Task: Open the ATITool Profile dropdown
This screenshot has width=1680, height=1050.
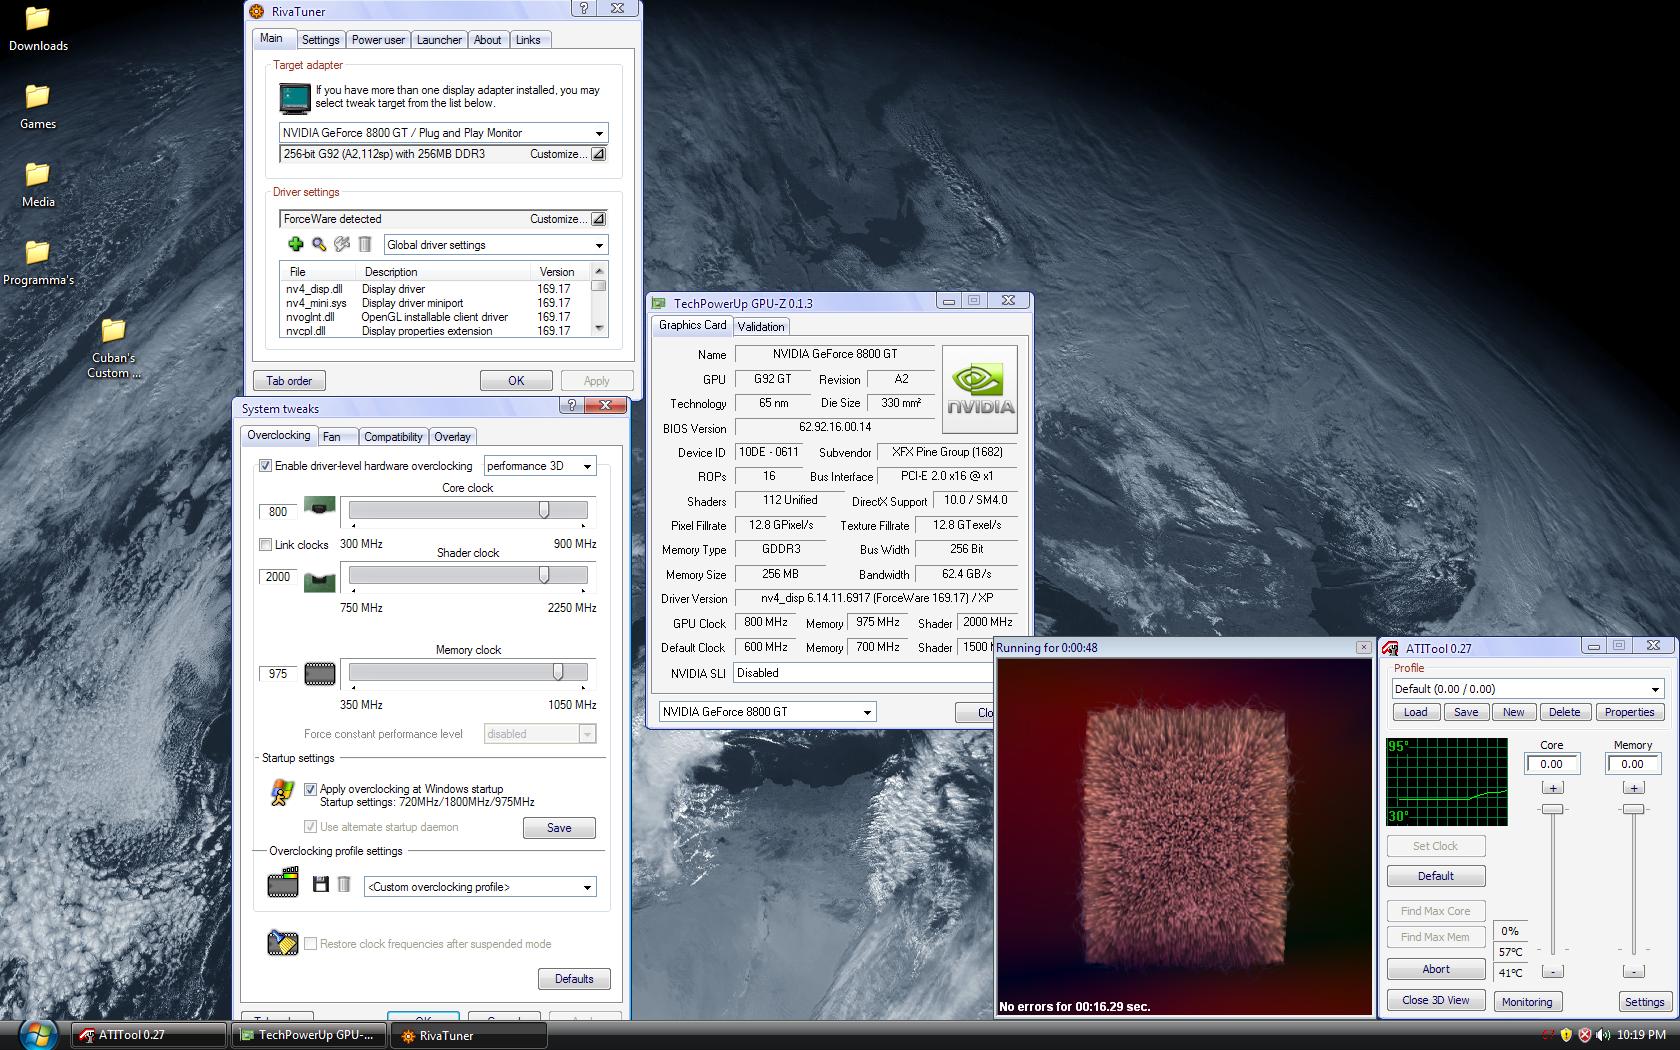Action: (x=1528, y=689)
